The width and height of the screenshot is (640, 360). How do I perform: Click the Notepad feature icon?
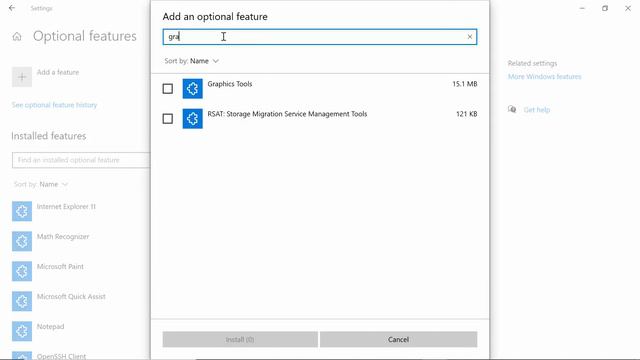22,331
